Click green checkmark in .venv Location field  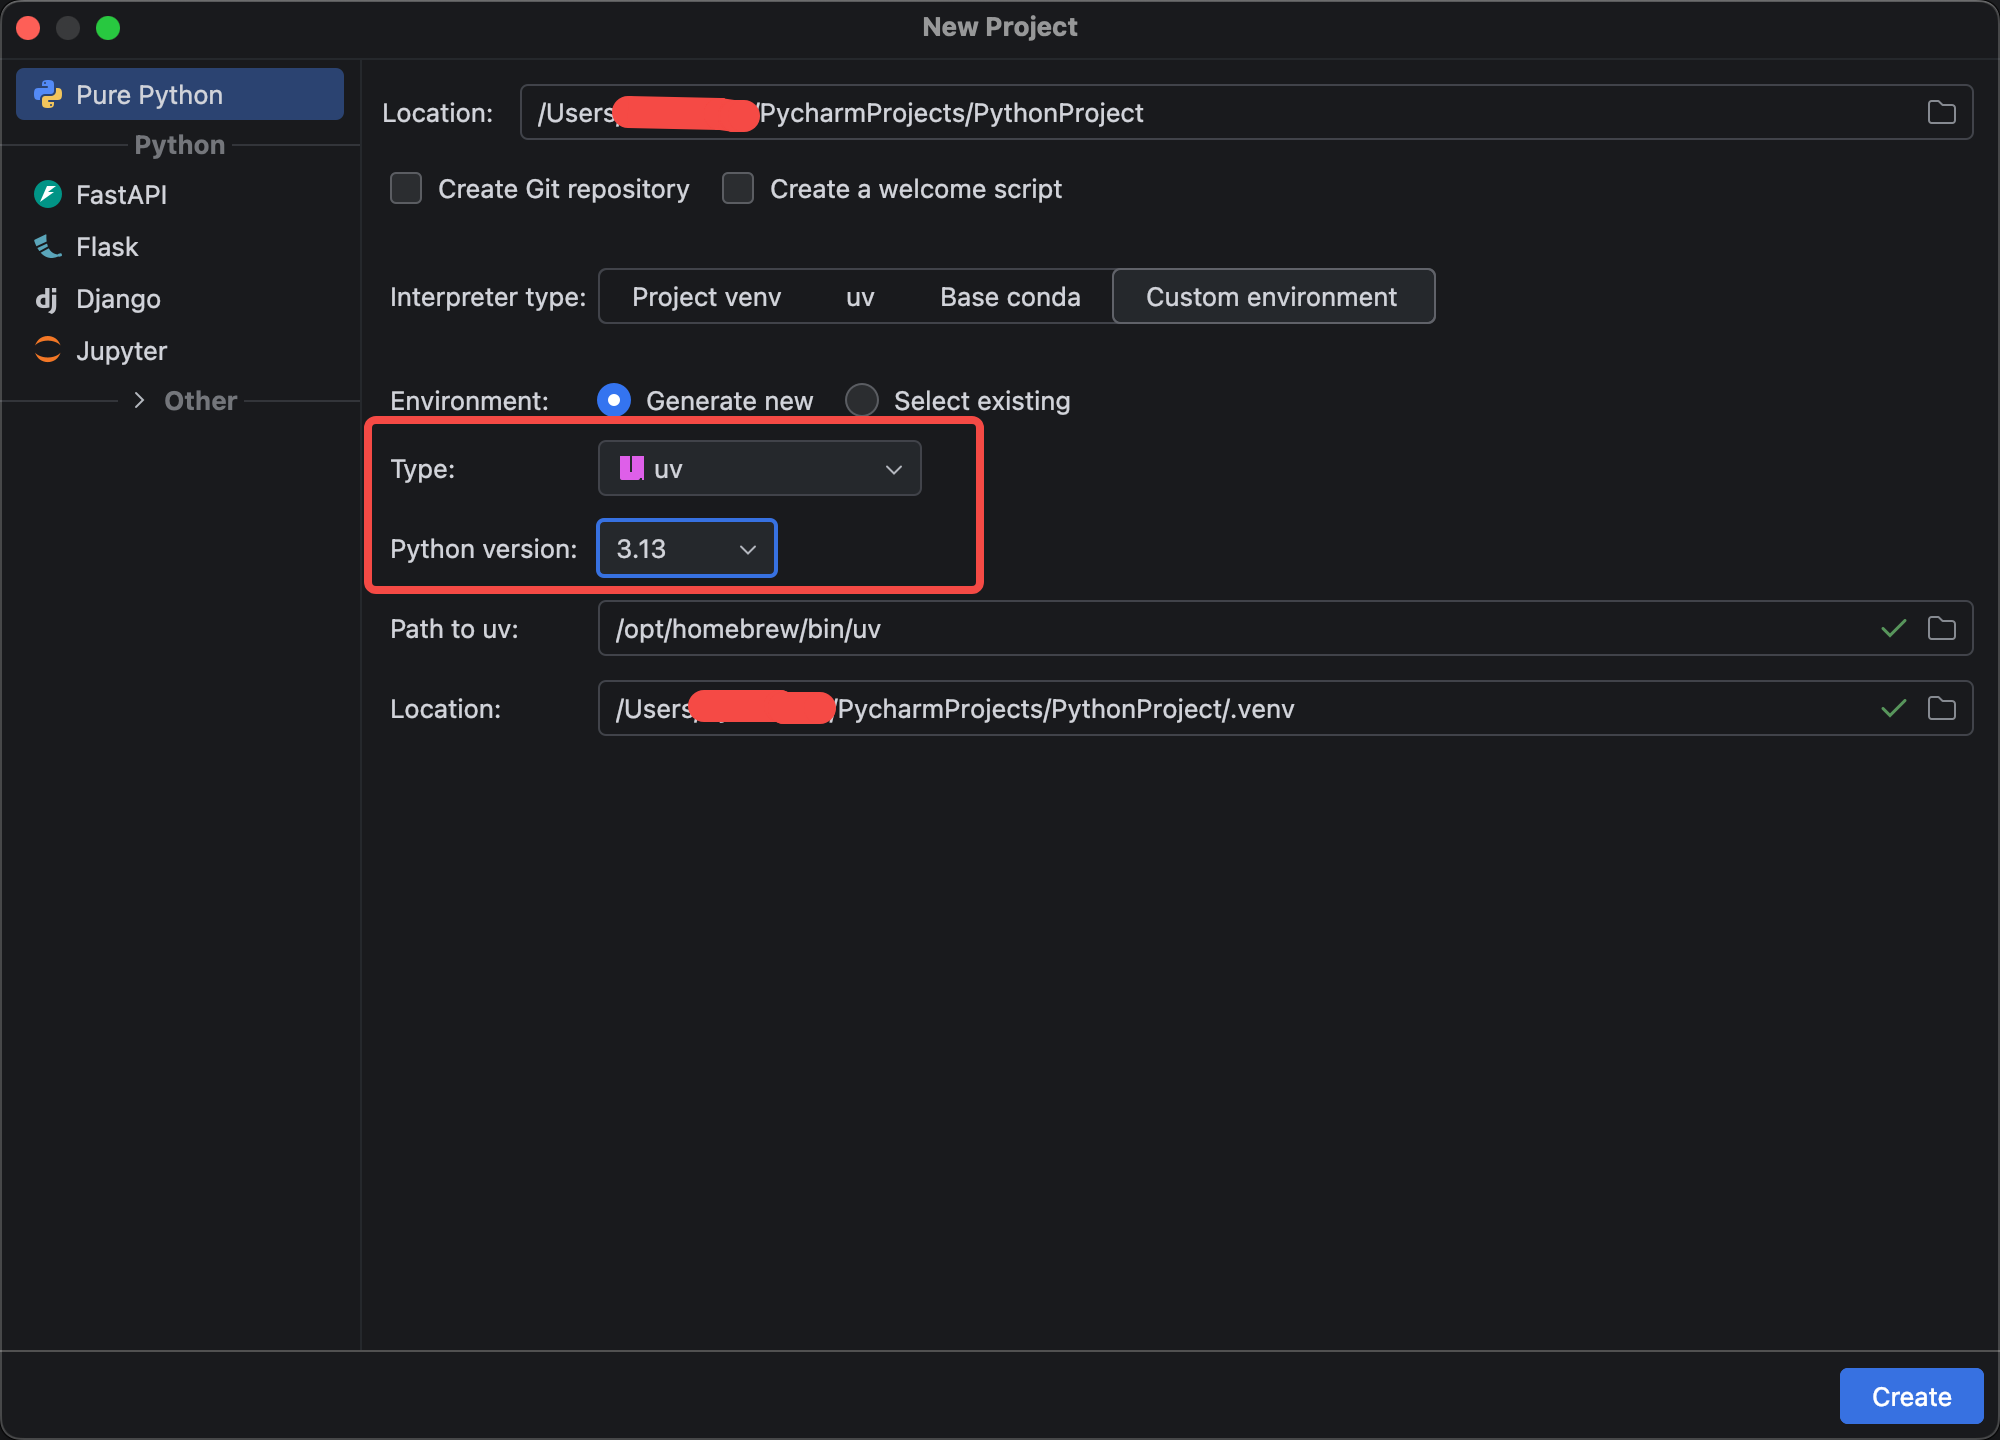tap(1893, 708)
